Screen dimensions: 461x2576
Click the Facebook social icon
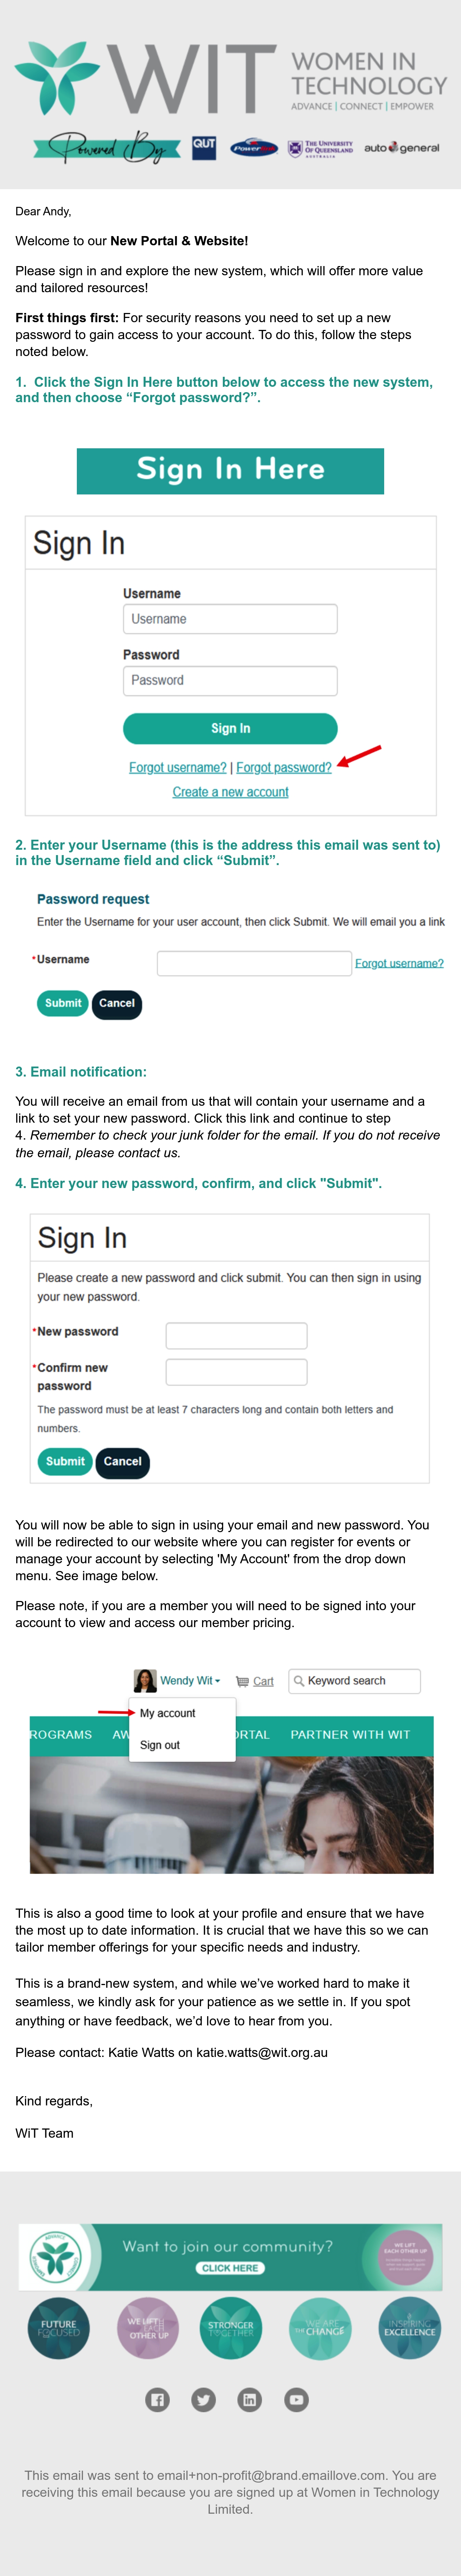(x=157, y=2399)
